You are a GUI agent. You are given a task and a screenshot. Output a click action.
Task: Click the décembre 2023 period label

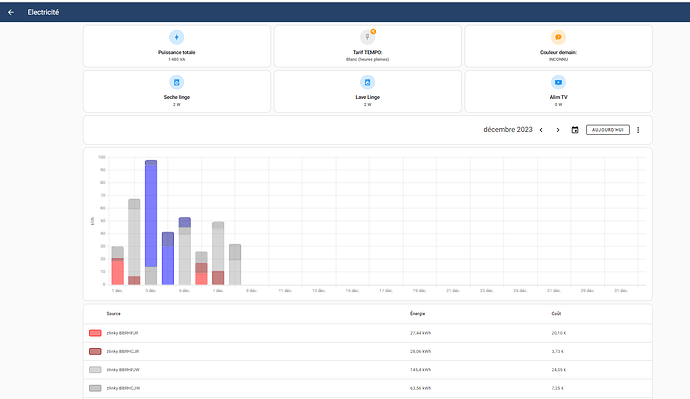(508, 130)
